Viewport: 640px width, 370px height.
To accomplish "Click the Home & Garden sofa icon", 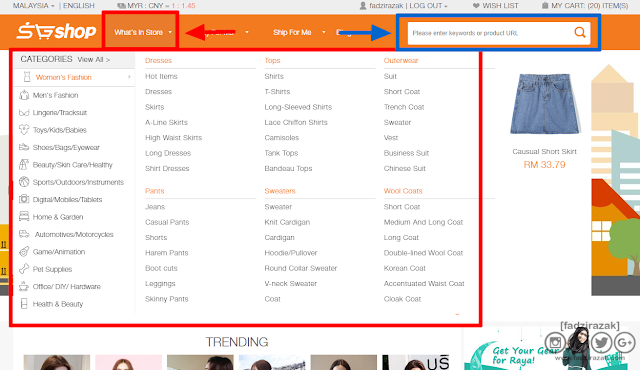I will coord(24,217).
